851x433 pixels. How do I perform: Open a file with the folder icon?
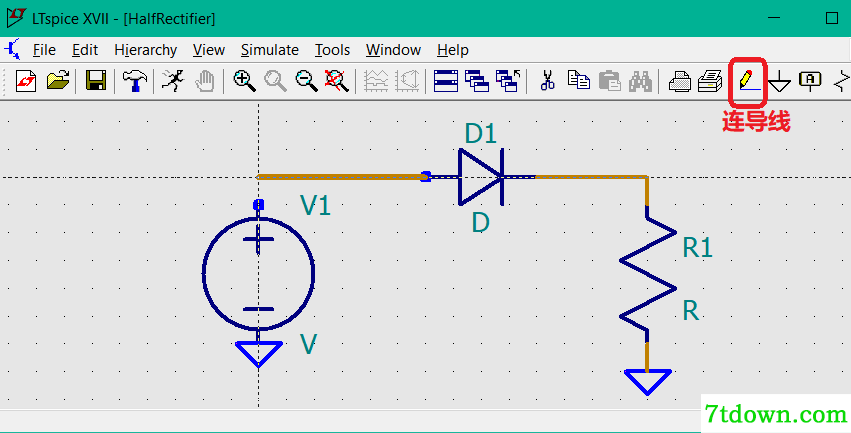click(x=58, y=81)
